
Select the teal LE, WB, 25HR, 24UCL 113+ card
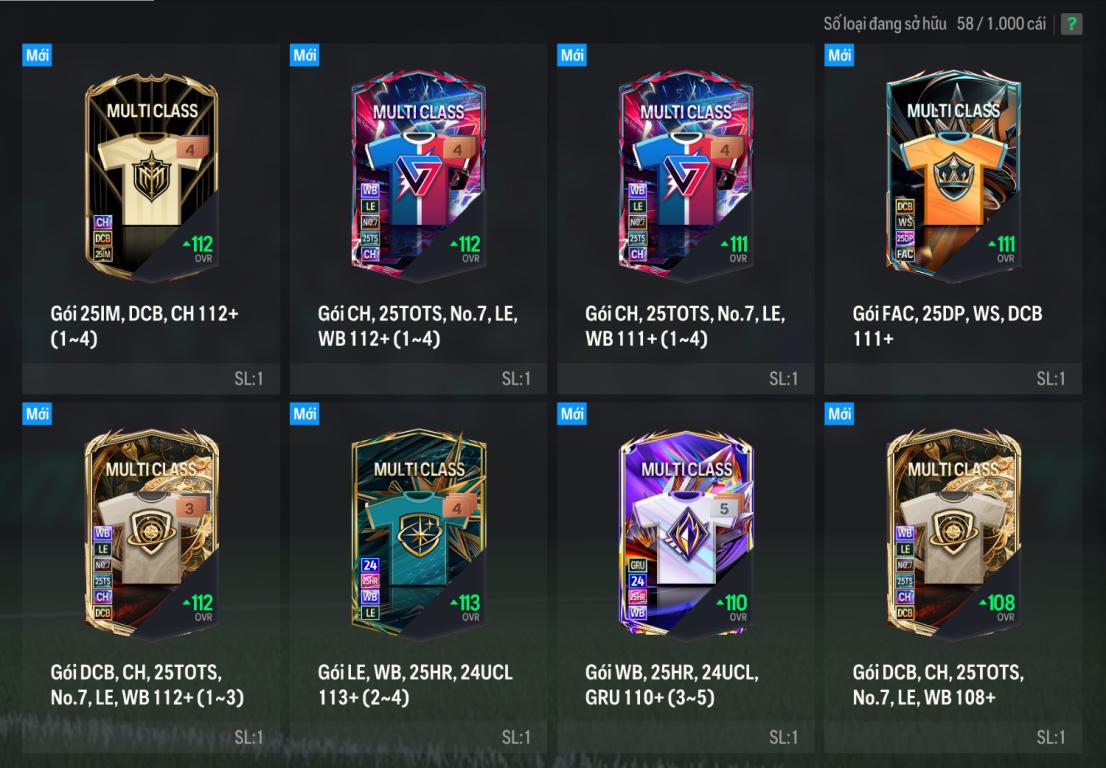(x=419, y=534)
